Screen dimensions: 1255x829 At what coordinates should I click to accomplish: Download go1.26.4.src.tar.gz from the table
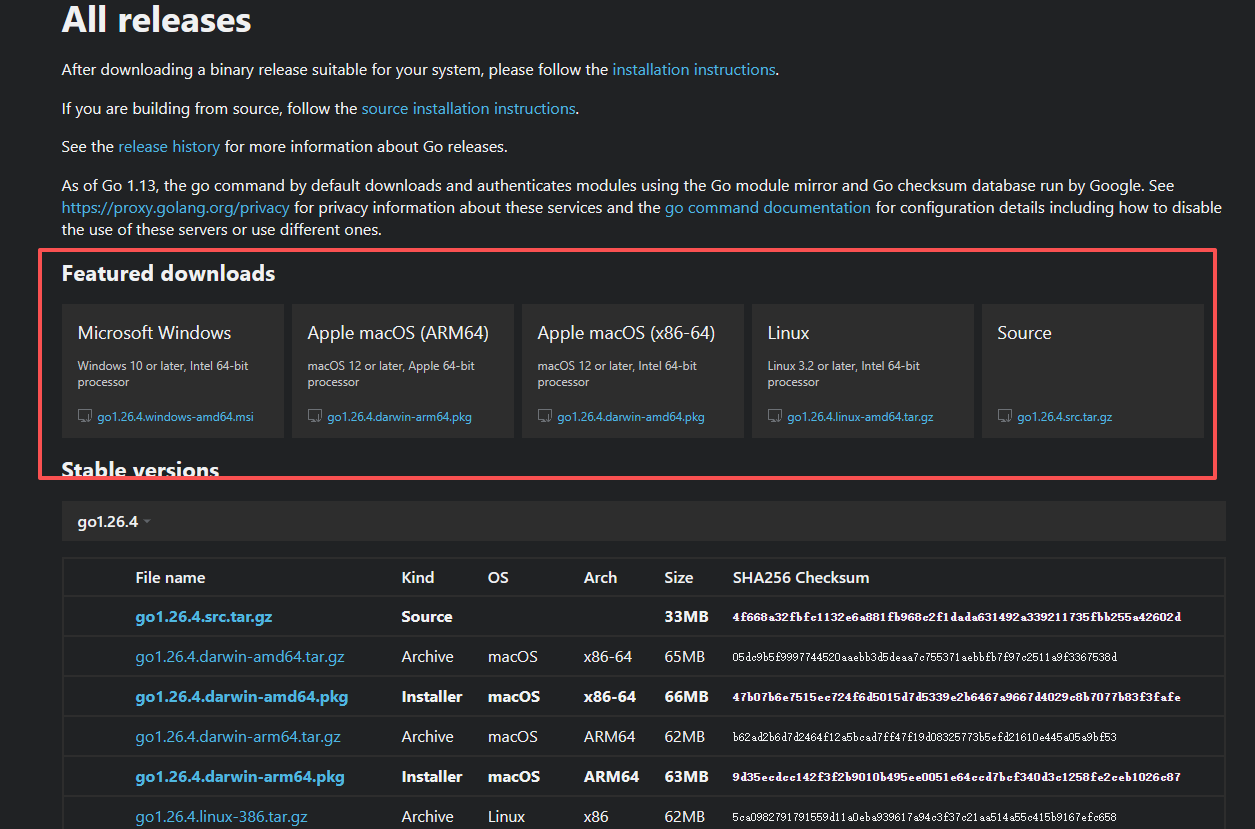tap(204, 617)
